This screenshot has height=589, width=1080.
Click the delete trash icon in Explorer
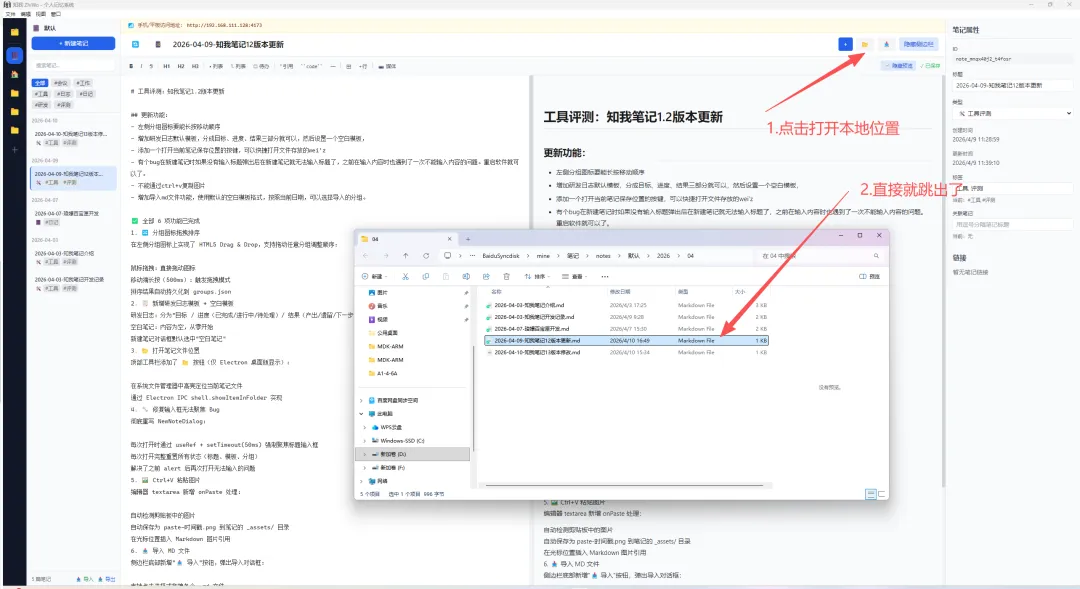click(506, 276)
